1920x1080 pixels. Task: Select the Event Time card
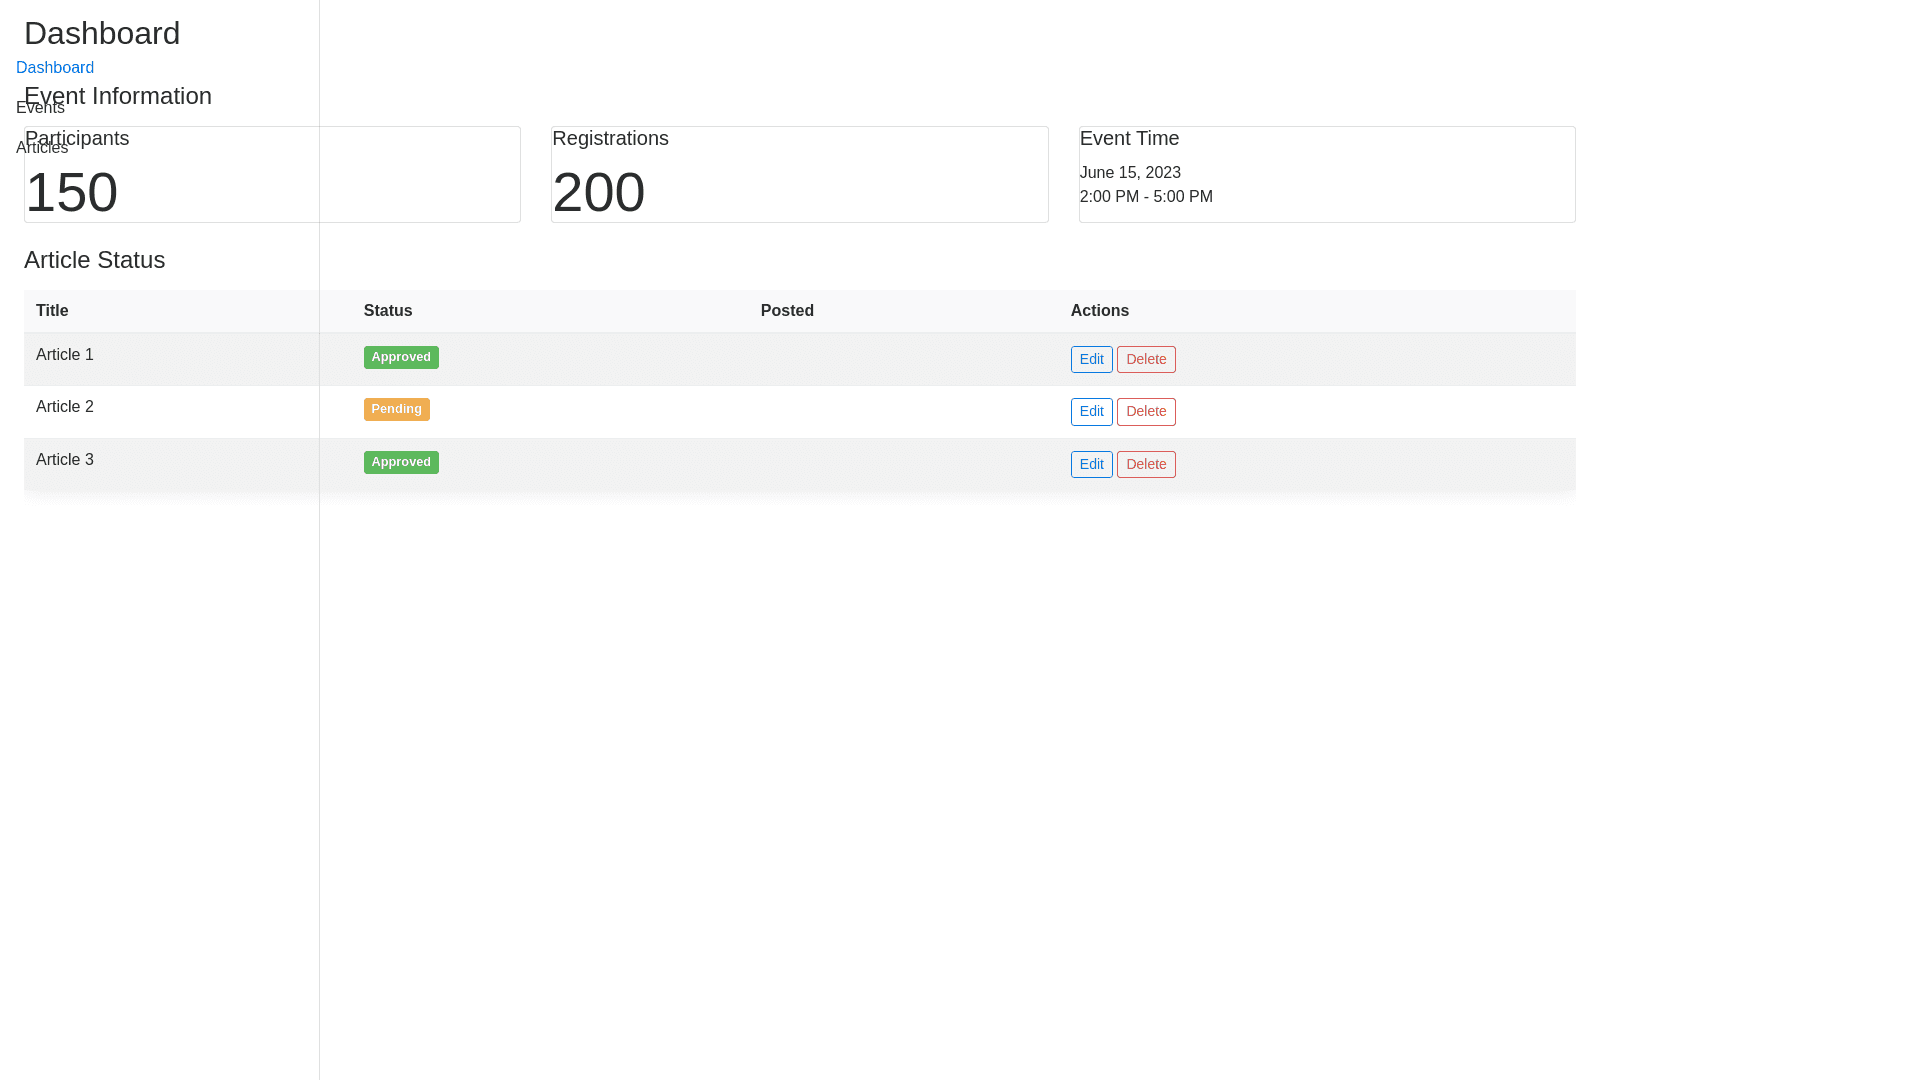point(1326,175)
